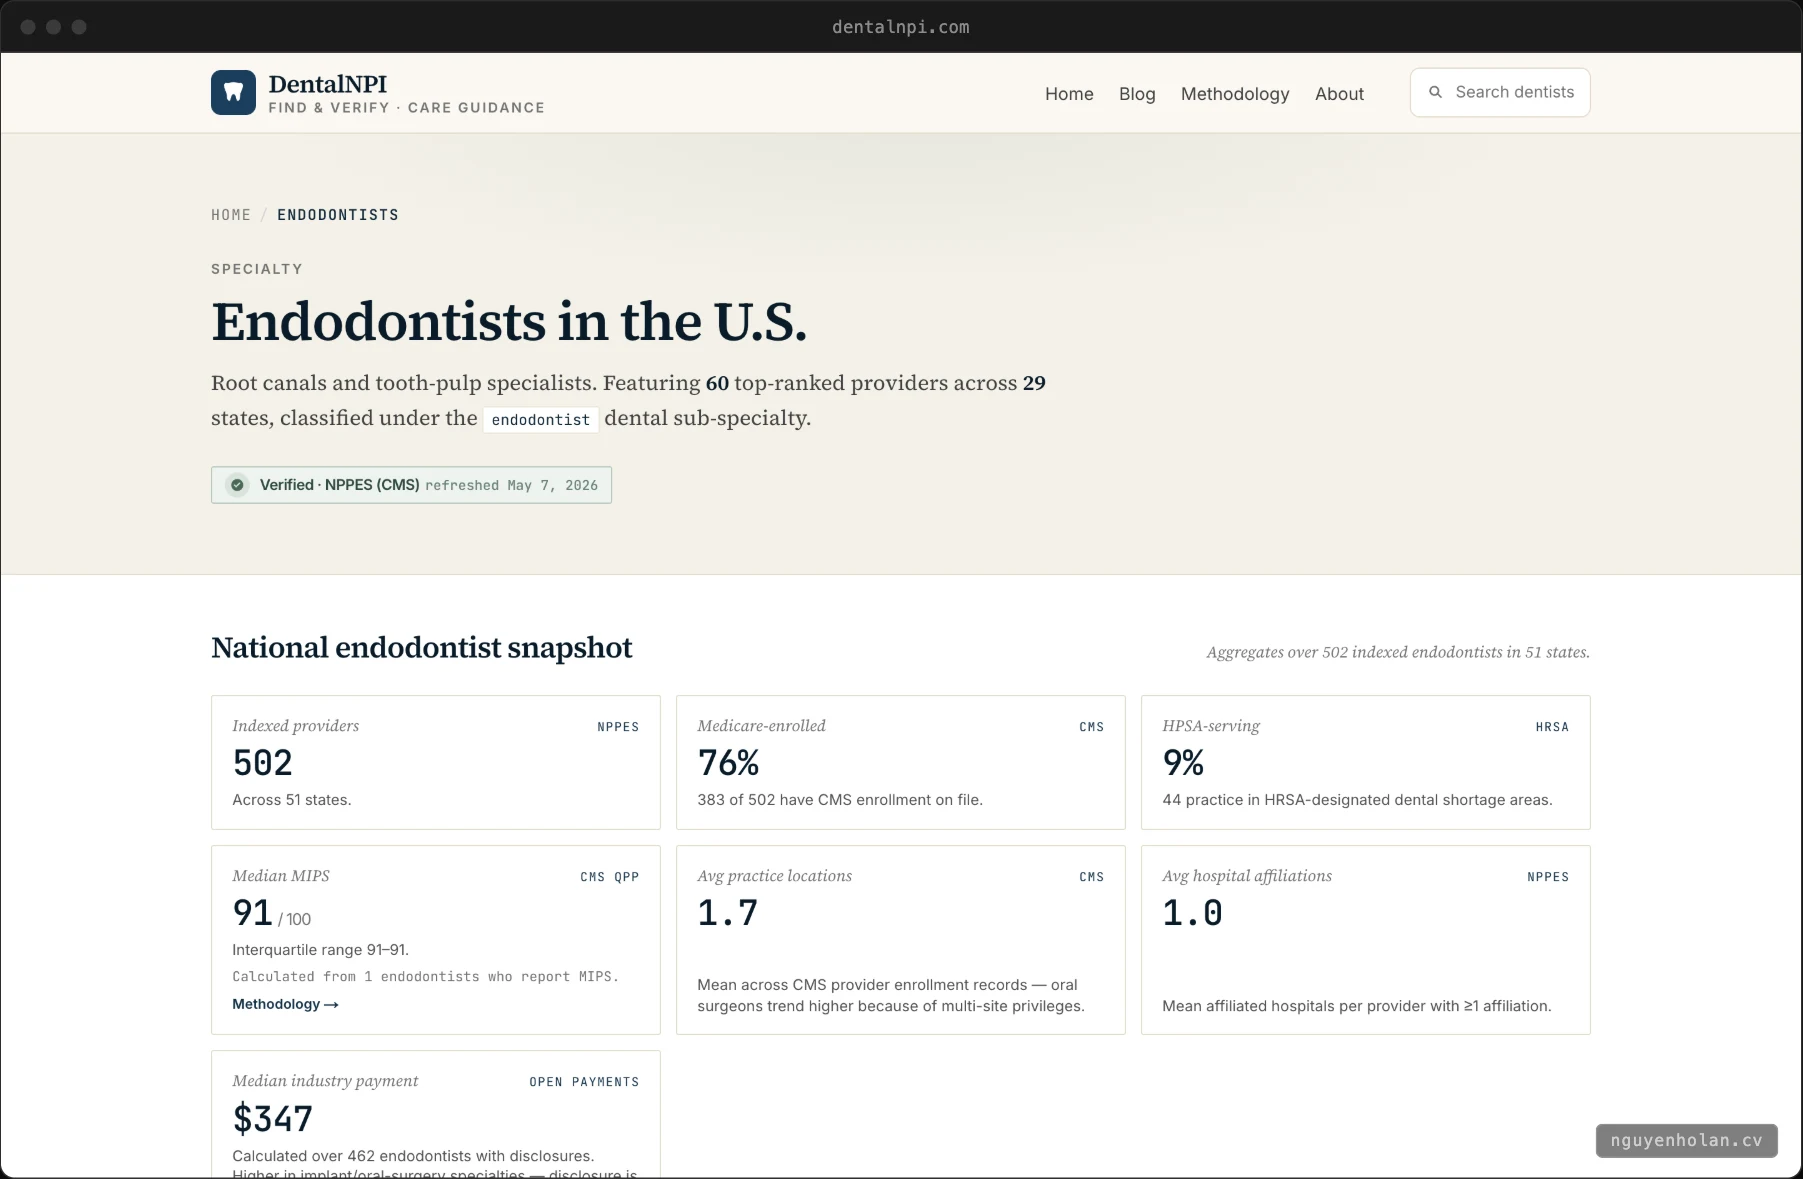
Task: Click the 76% Medicare-enrolled value
Action: click(x=728, y=763)
